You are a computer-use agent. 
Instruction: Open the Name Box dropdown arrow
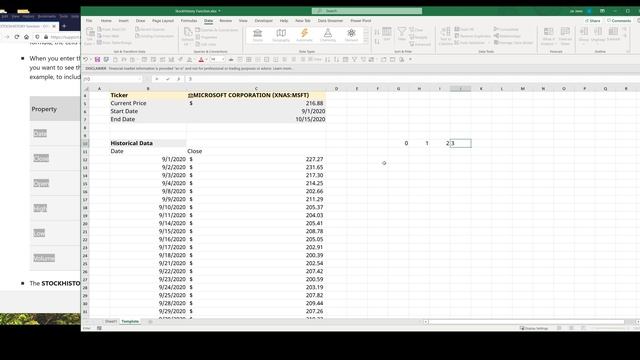tap(140, 79)
